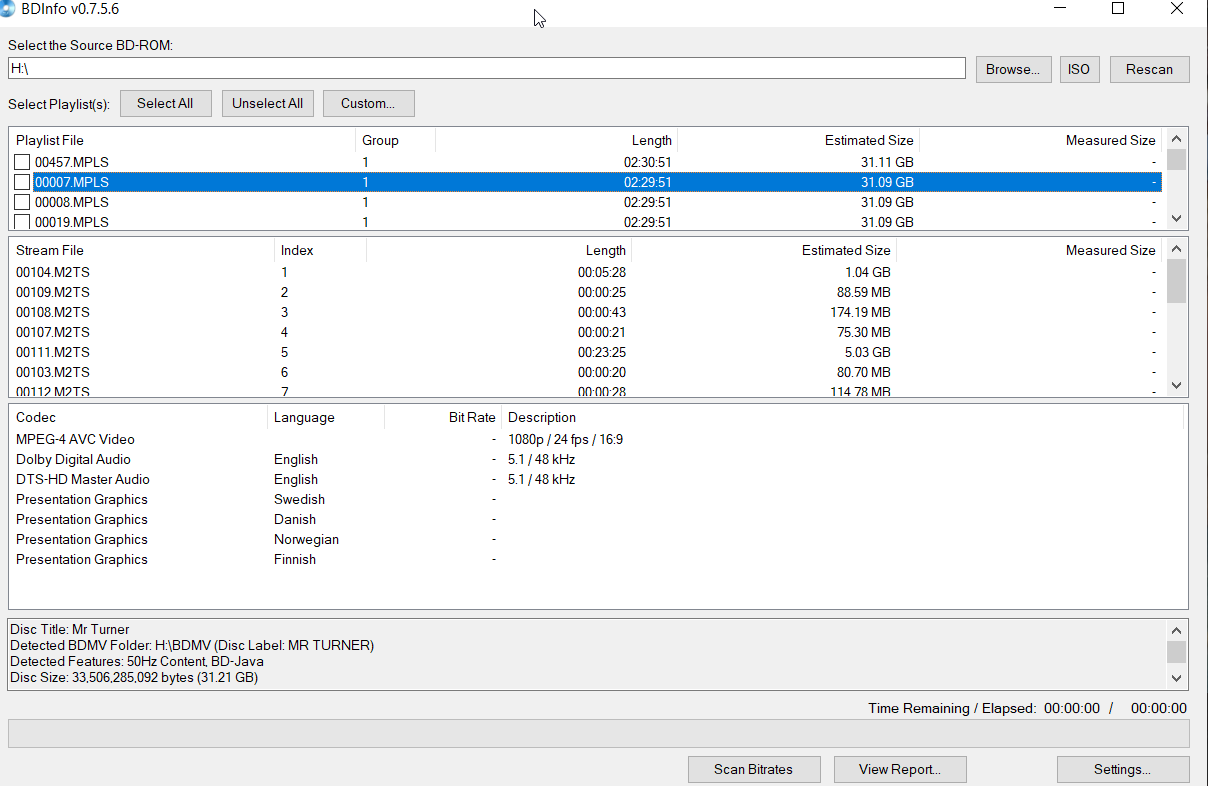Click Unselect All playlists
1208x786 pixels.
click(268, 103)
